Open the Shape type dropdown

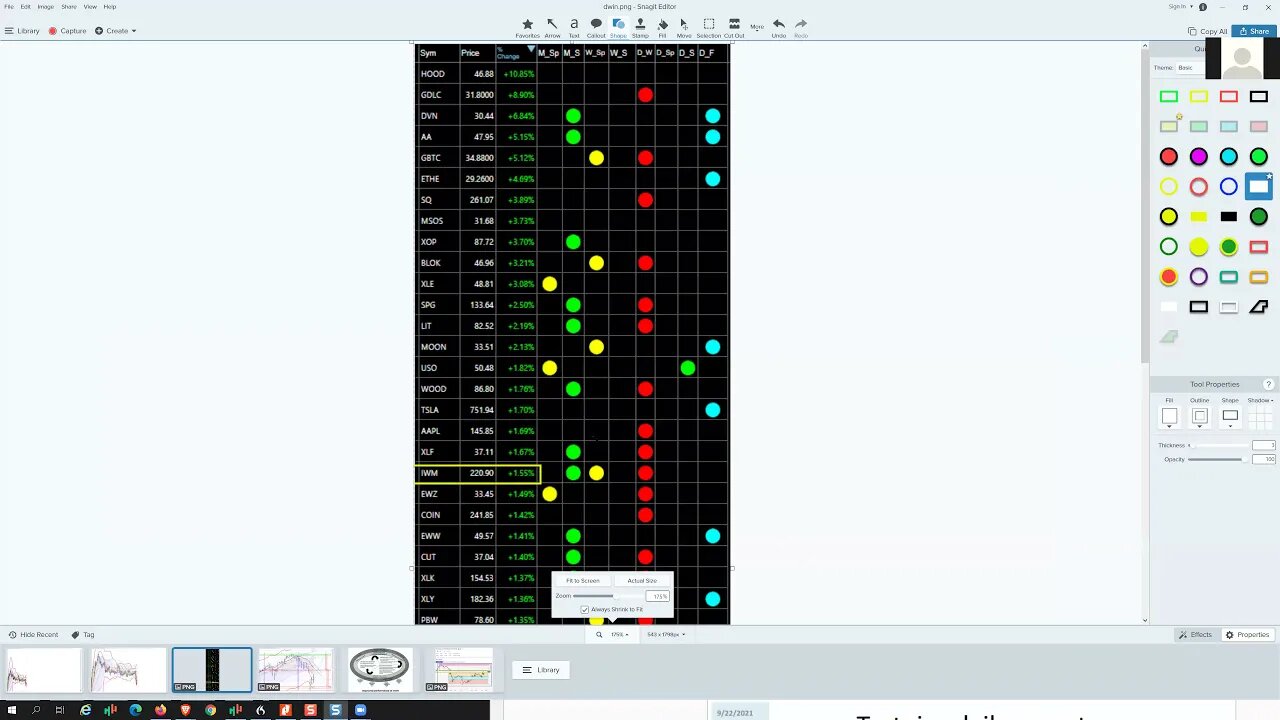coord(1230,417)
